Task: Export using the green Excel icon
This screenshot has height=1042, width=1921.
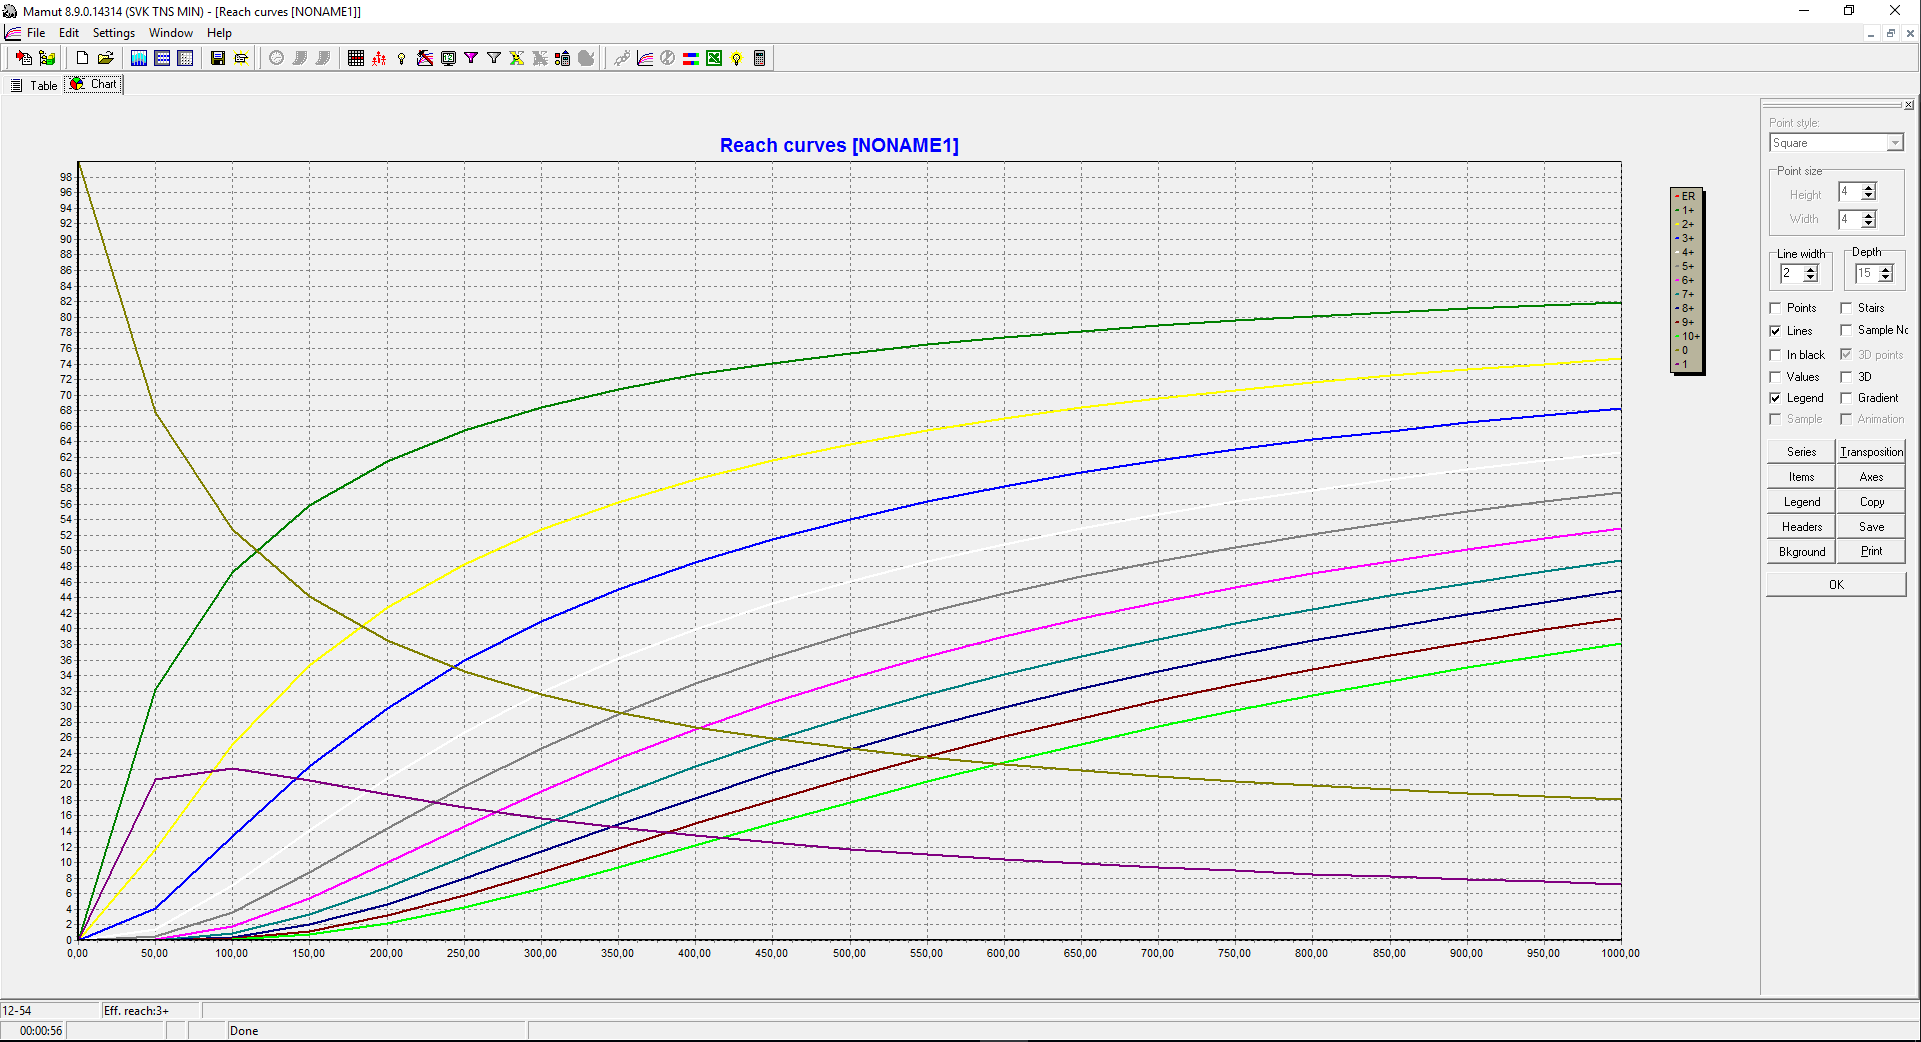Action: click(714, 58)
